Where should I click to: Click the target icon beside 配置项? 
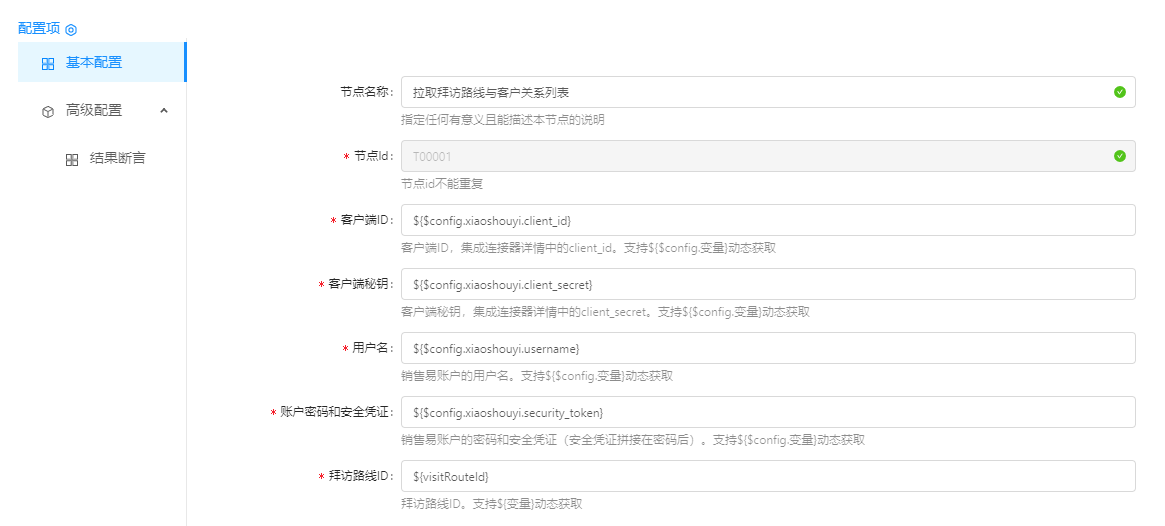tap(71, 30)
